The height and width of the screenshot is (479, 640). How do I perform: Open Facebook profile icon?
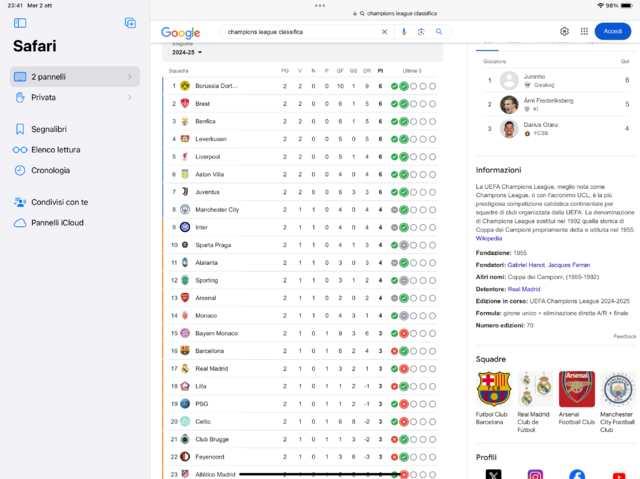pos(577,474)
